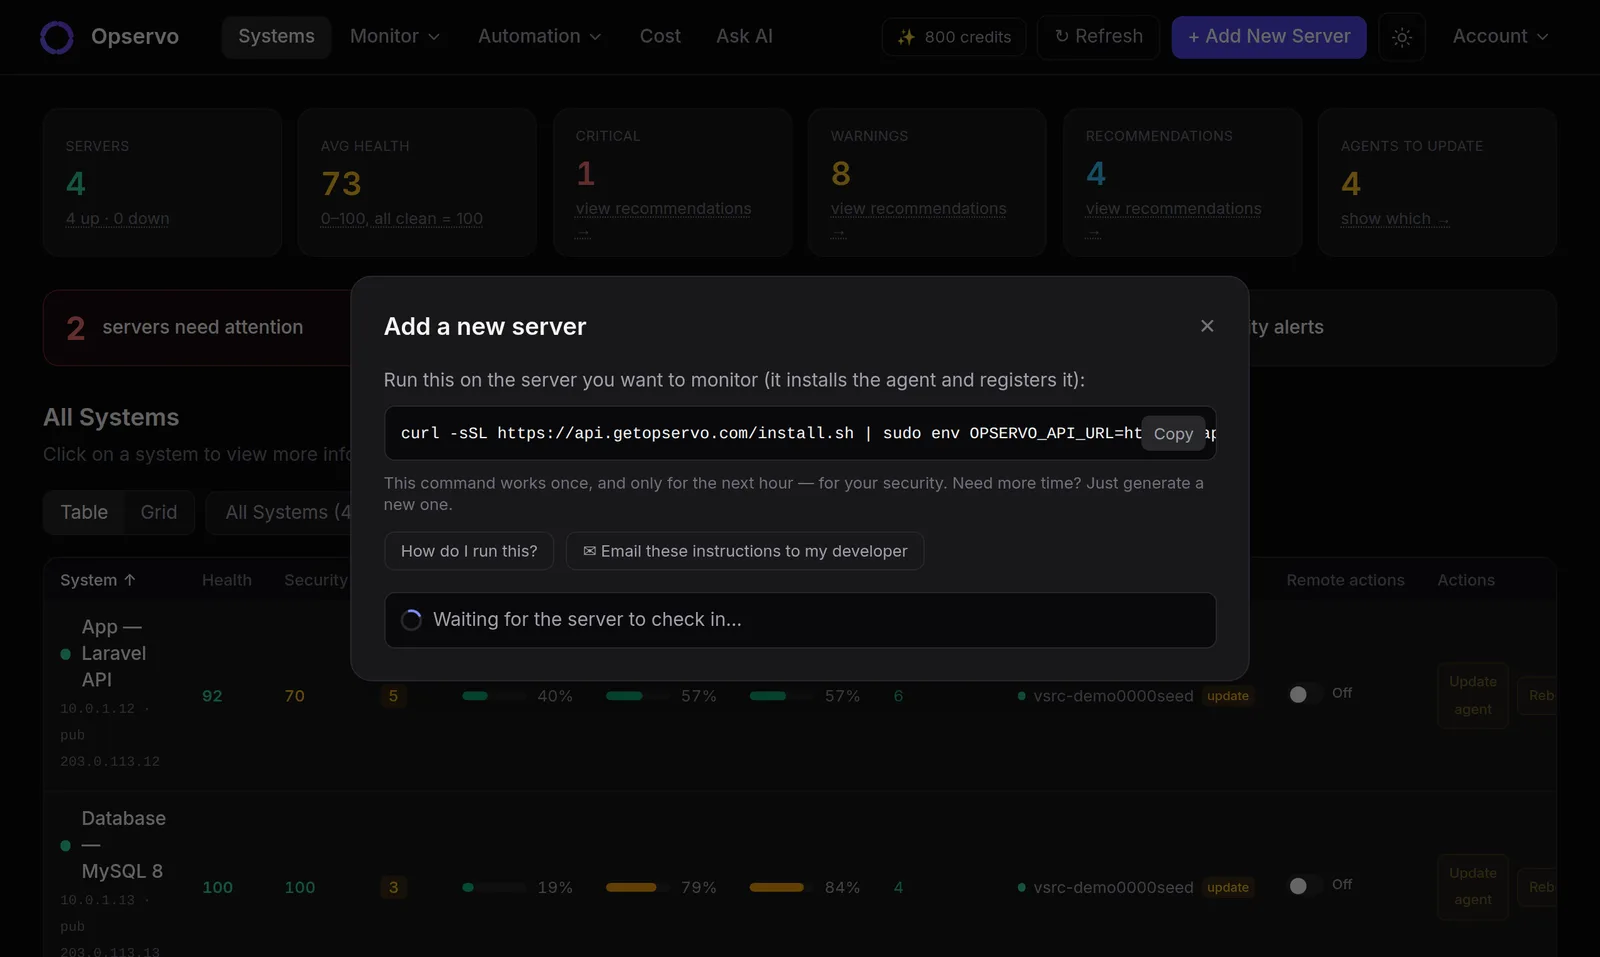Toggle the light/dark theme sun icon
The image size is (1600, 957).
[x=1401, y=37]
